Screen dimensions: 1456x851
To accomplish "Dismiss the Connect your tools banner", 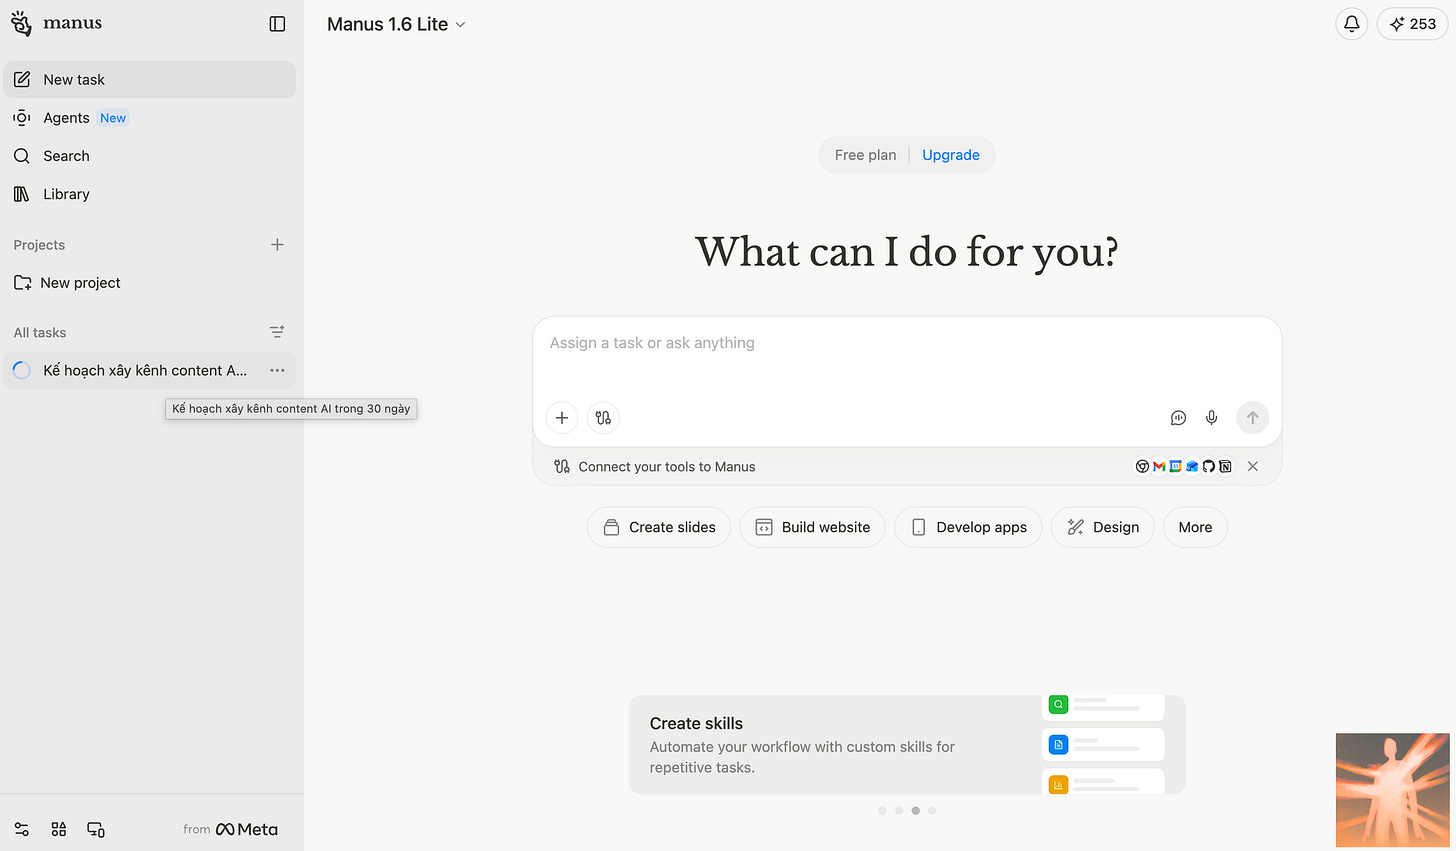I will pyautogui.click(x=1253, y=467).
